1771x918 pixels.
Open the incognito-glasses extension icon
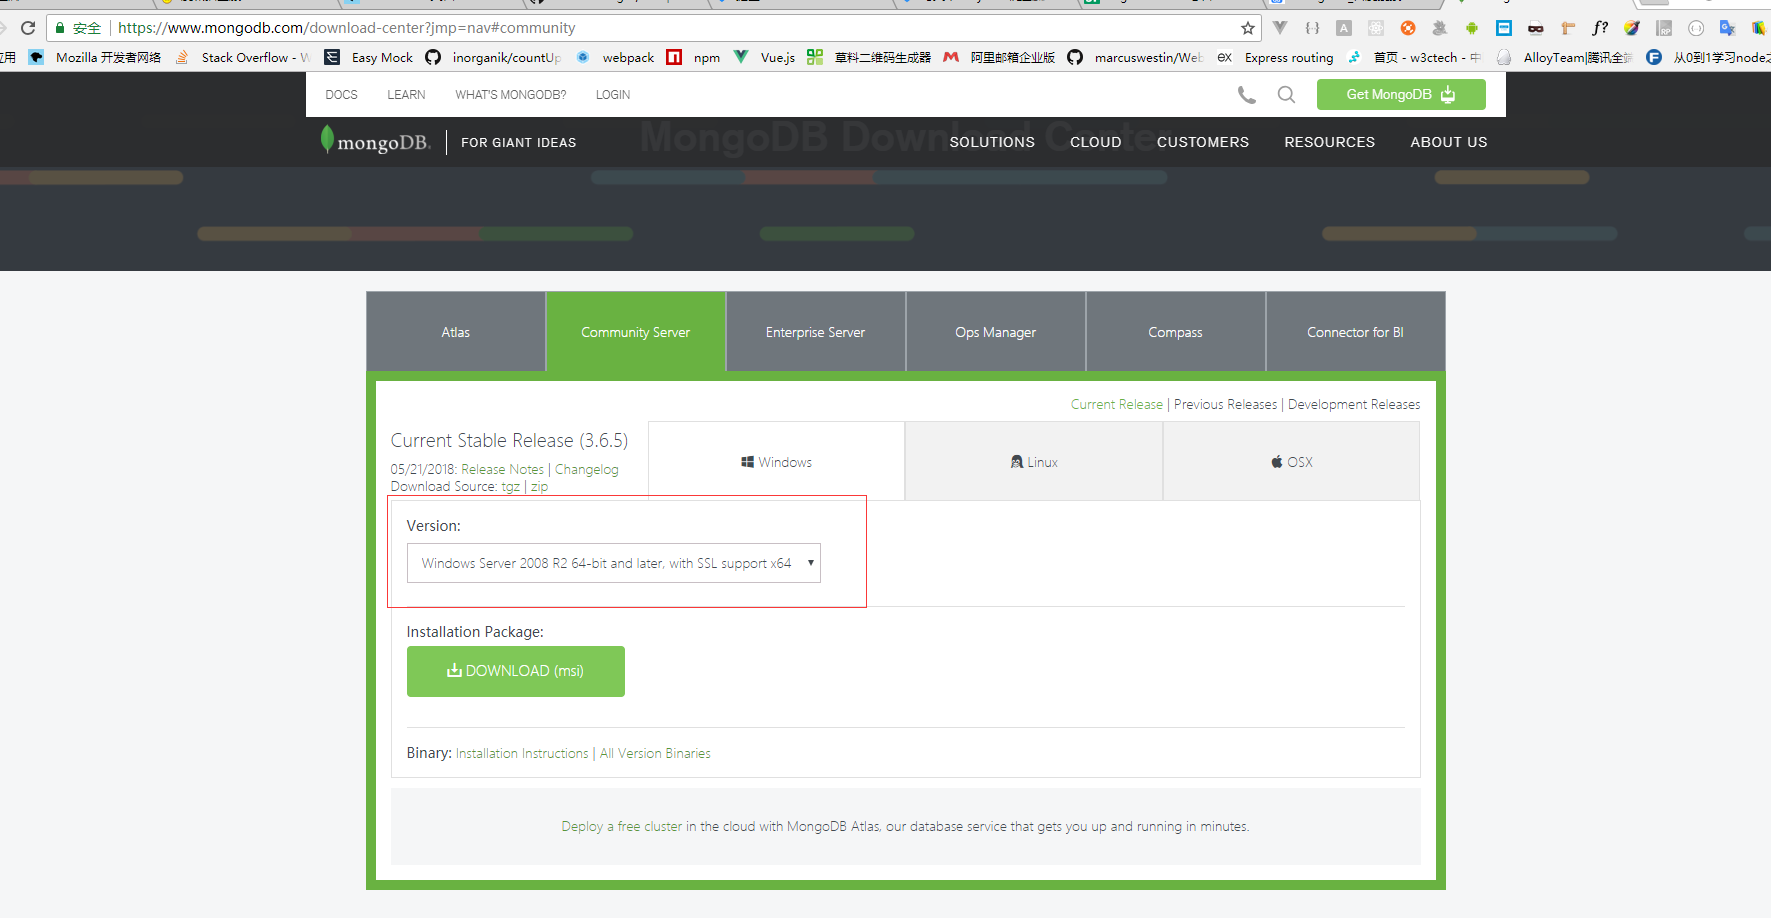(1536, 28)
